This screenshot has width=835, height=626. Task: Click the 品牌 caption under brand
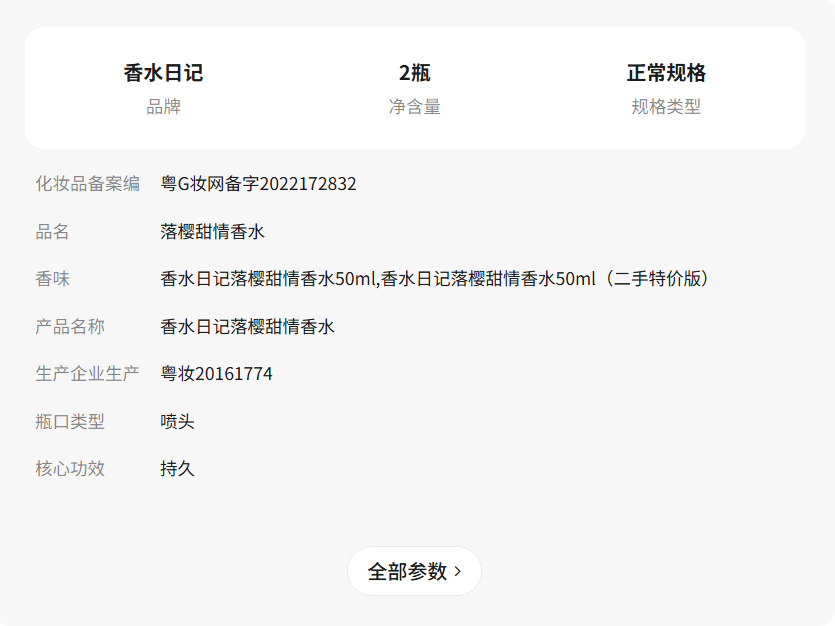click(163, 107)
